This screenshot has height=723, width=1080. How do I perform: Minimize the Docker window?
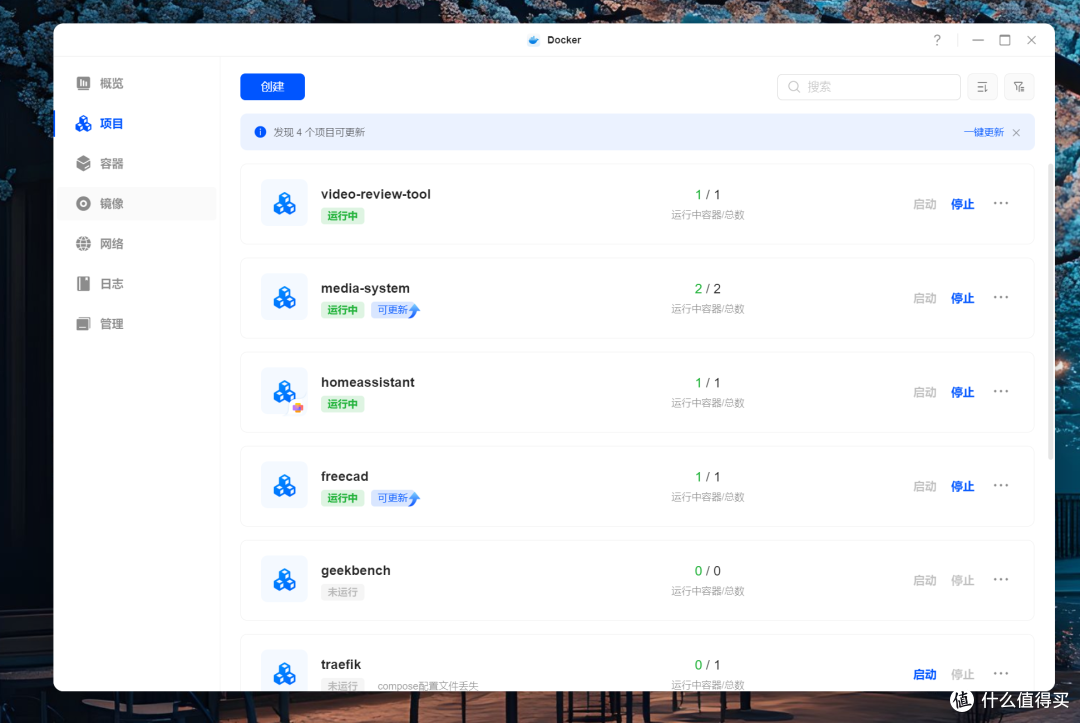(x=978, y=40)
